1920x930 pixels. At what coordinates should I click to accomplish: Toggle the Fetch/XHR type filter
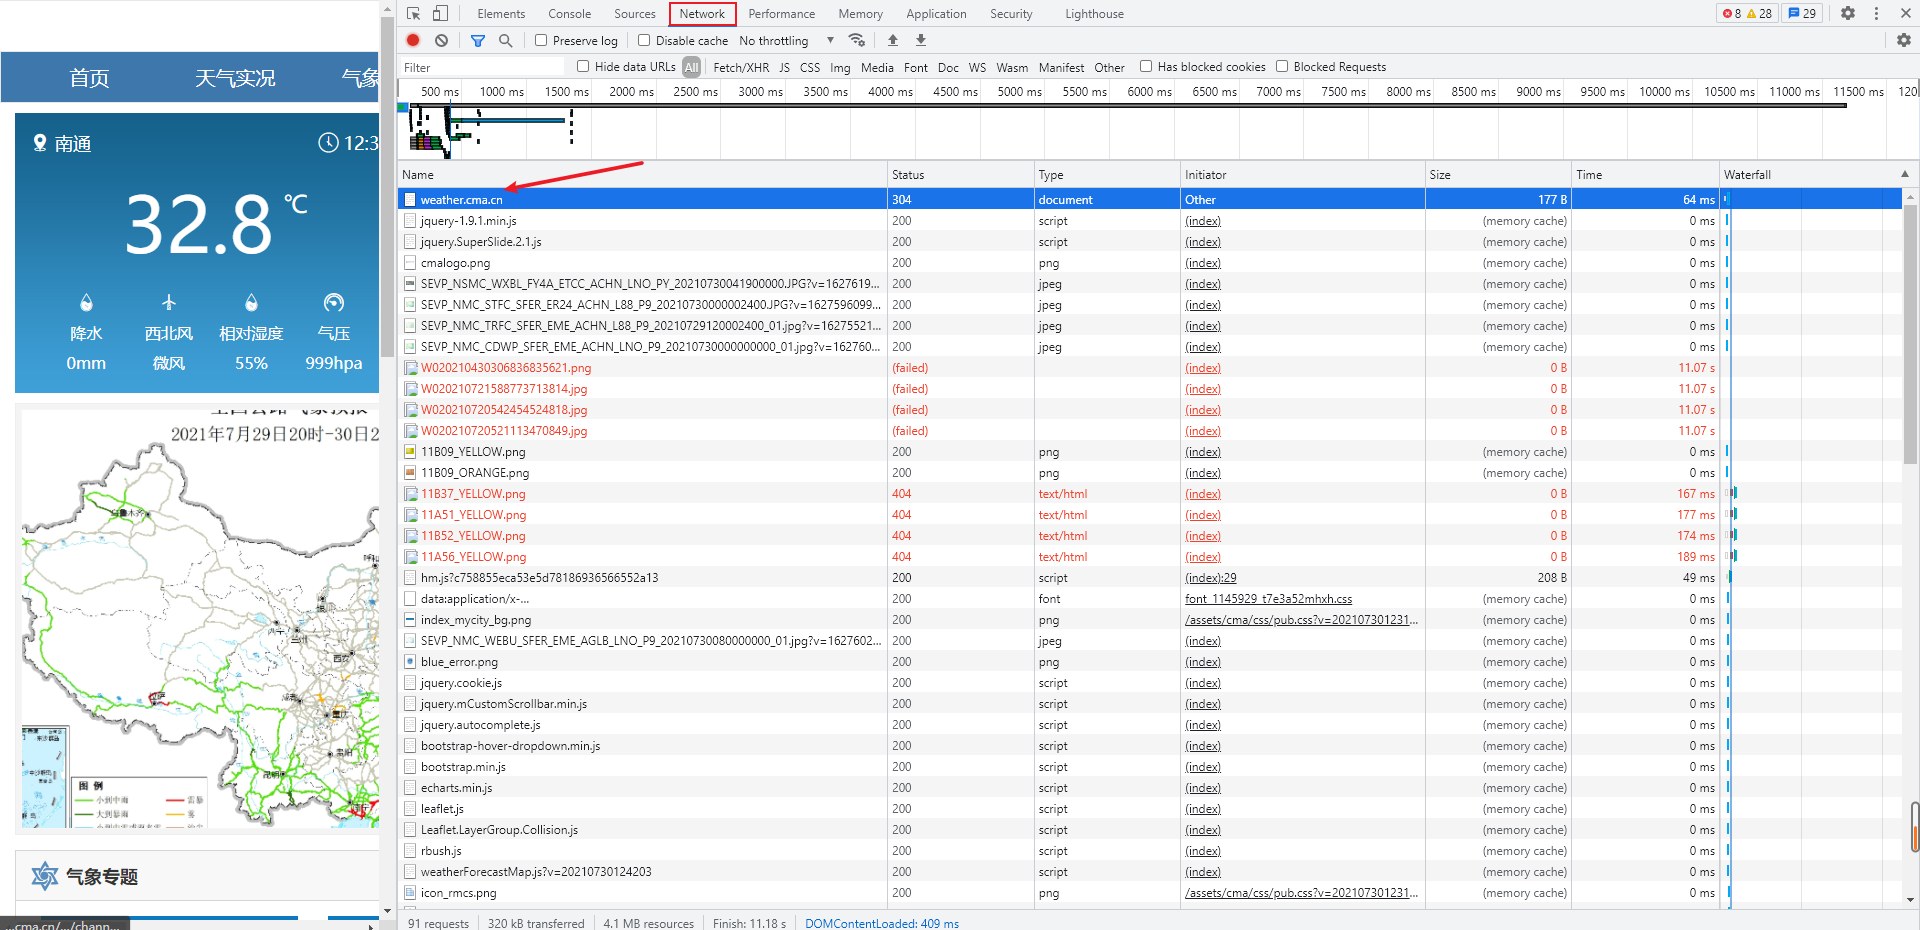point(741,67)
